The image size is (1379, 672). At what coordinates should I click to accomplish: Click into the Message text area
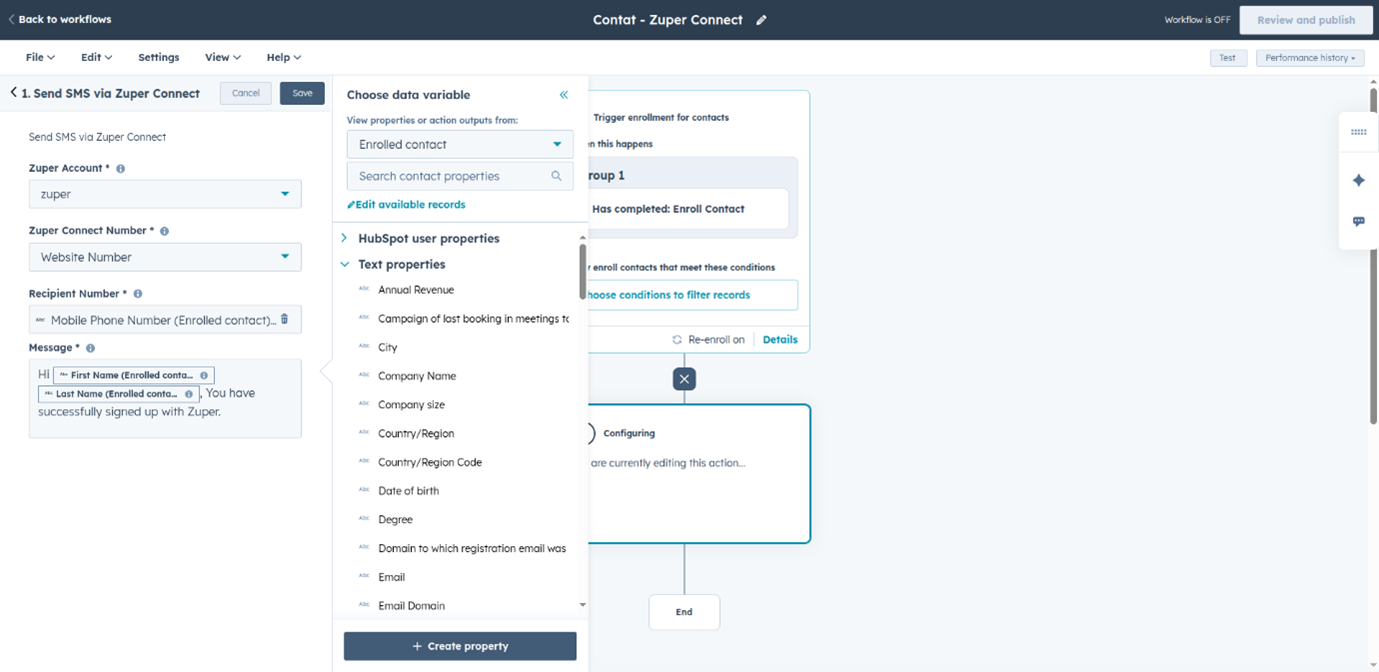(x=165, y=398)
